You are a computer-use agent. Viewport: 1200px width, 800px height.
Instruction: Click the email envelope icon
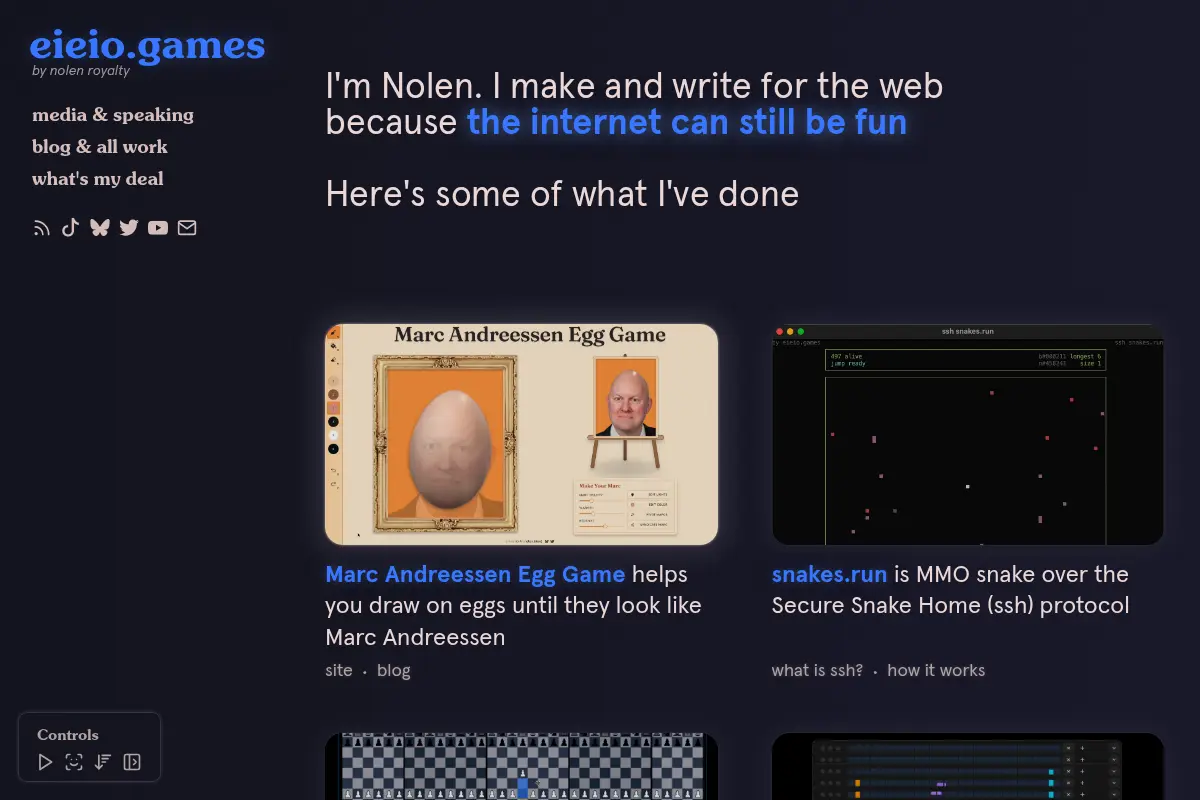click(x=187, y=228)
